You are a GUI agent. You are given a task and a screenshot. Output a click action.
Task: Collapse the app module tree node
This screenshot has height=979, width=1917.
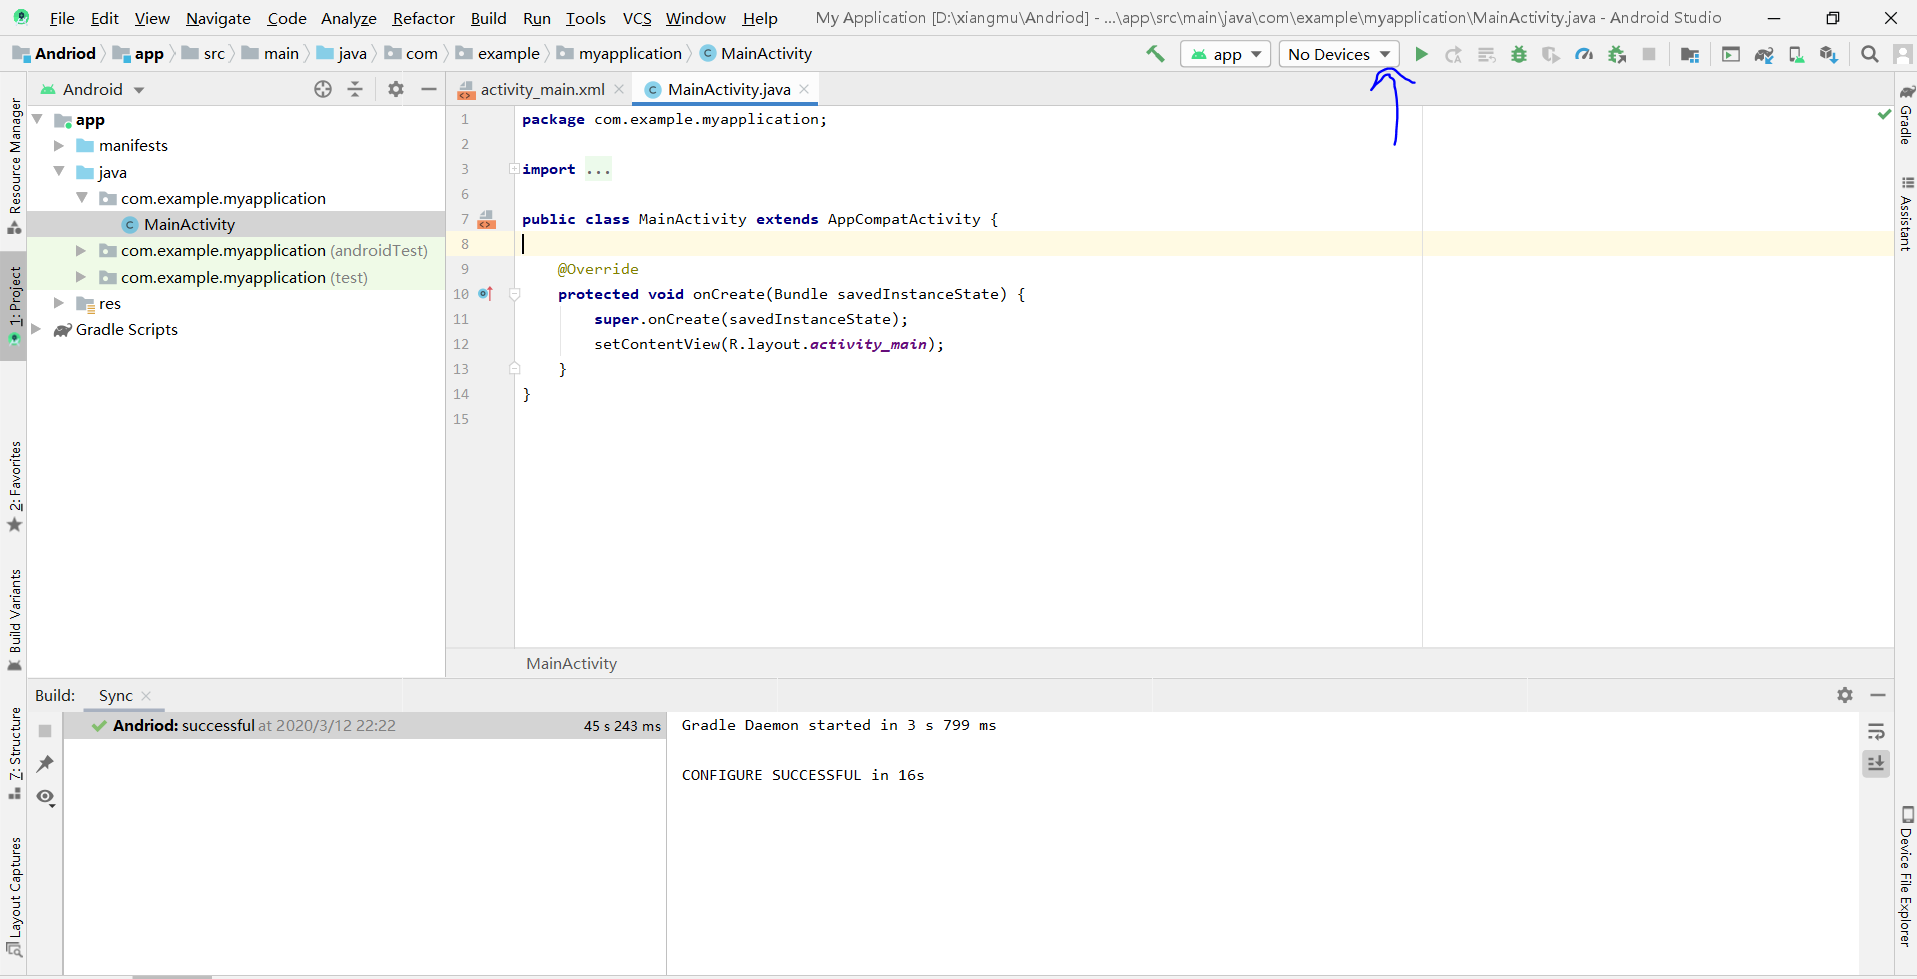(37, 119)
